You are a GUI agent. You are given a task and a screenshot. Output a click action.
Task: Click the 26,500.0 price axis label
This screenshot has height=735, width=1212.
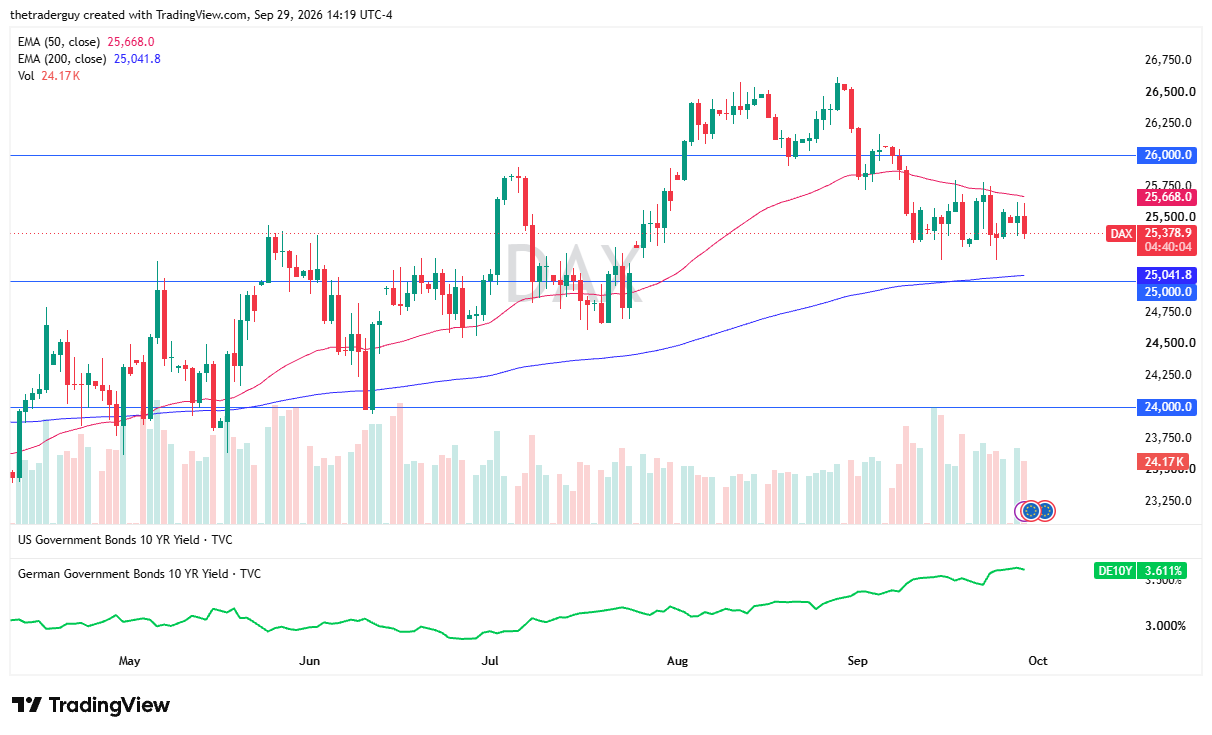(x=1168, y=92)
